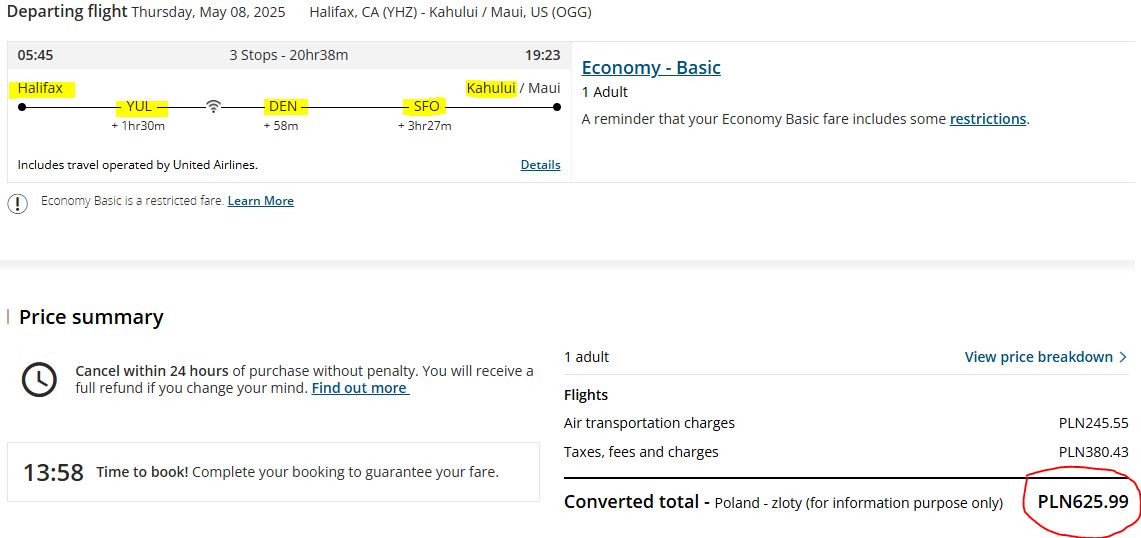Select the DEN stopover label
Image resolution: width=1141 pixels, height=538 pixels.
(x=283, y=107)
